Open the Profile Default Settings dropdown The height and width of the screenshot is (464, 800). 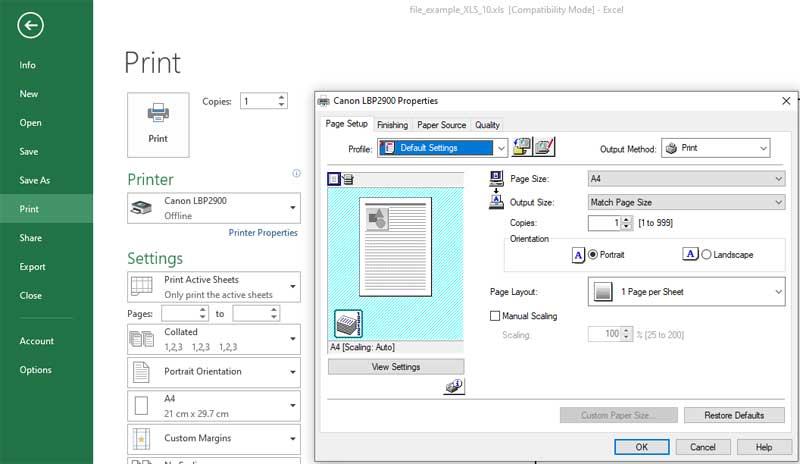click(442, 148)
